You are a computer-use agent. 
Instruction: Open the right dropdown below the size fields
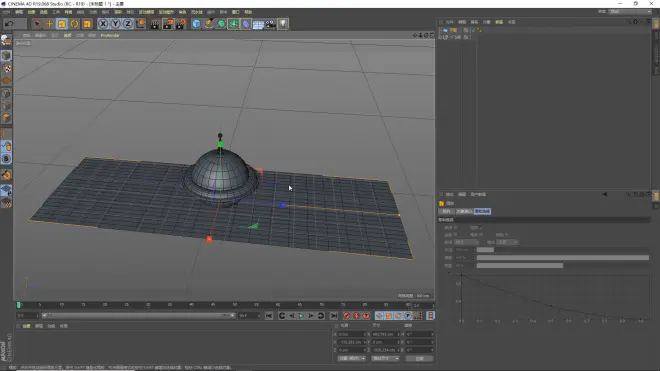tap(385, 358)
